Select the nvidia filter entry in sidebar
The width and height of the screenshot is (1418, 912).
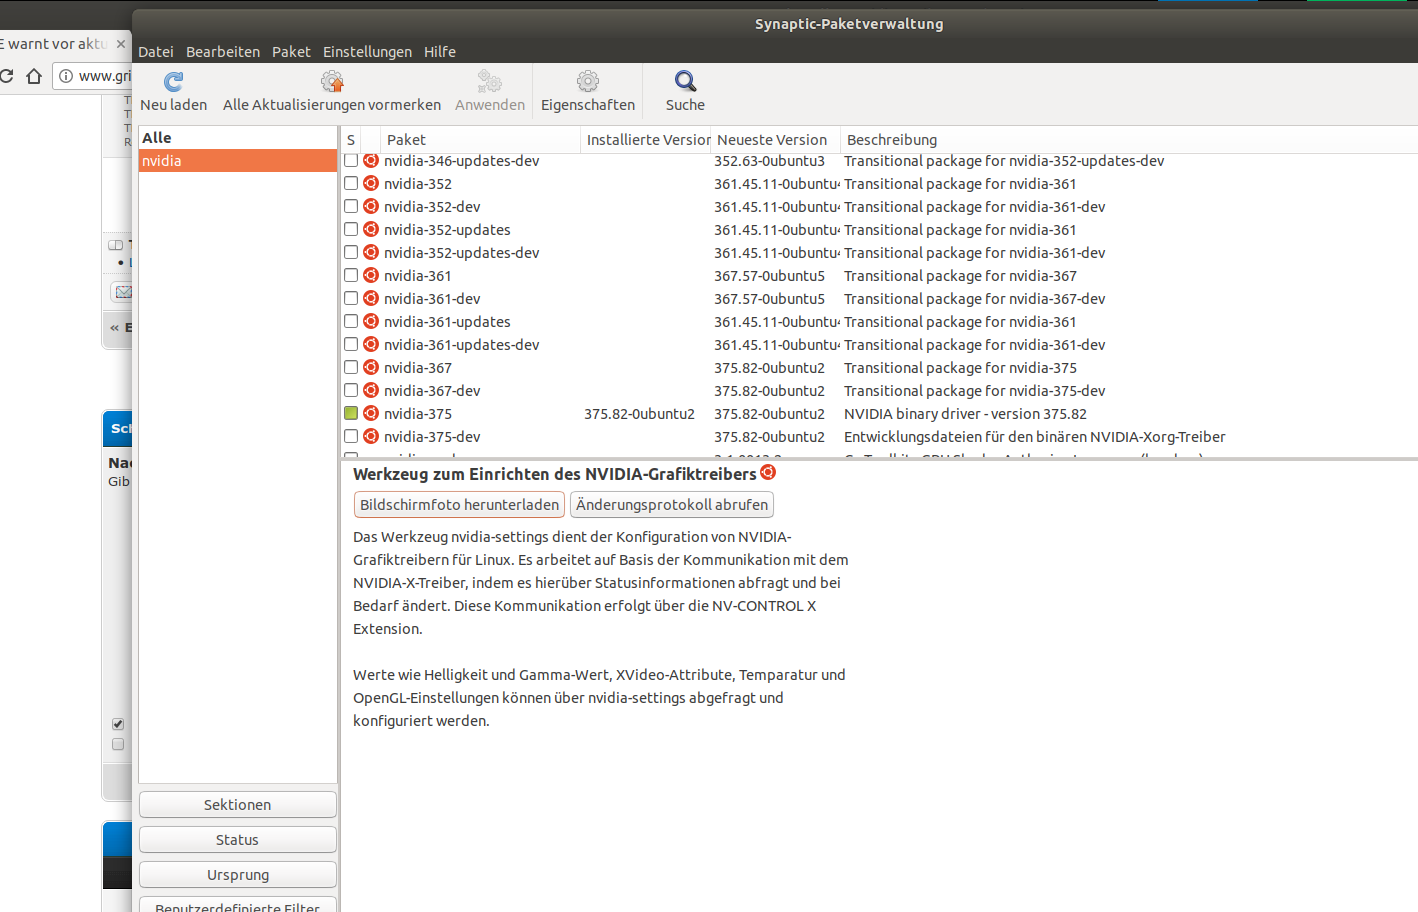tap(238, 161)
